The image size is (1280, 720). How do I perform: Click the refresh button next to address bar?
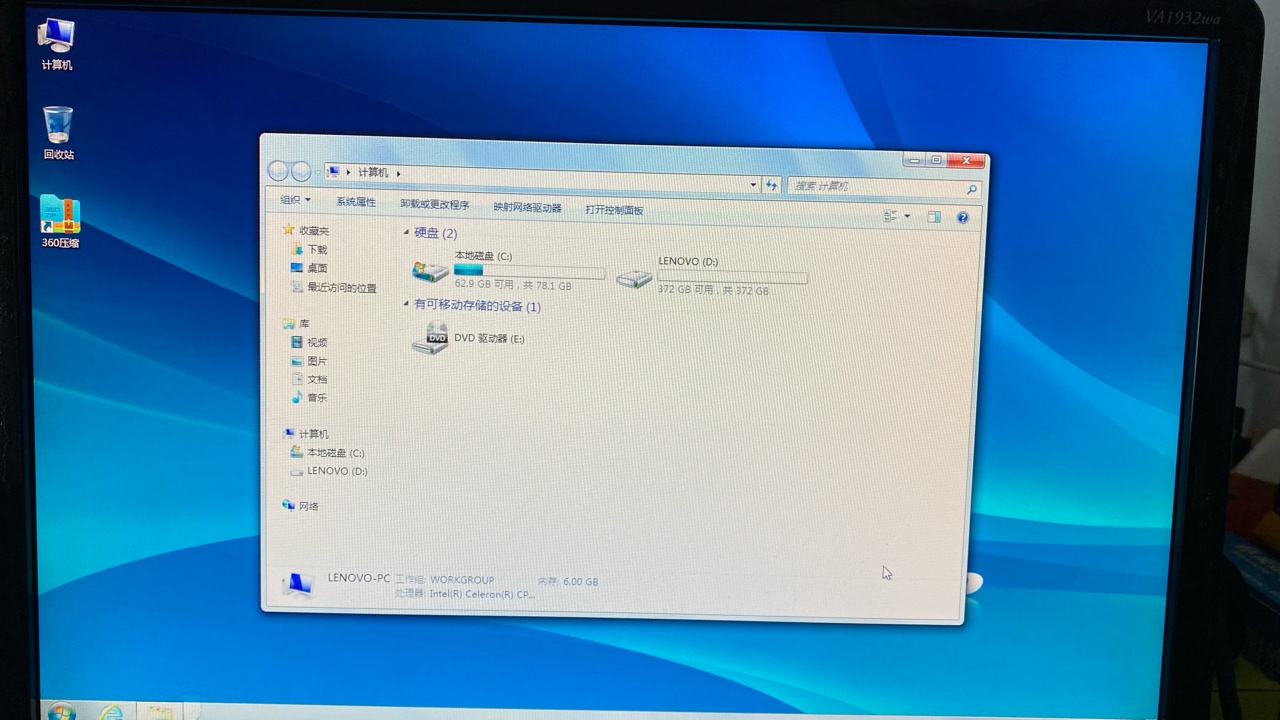coord(771,185)
